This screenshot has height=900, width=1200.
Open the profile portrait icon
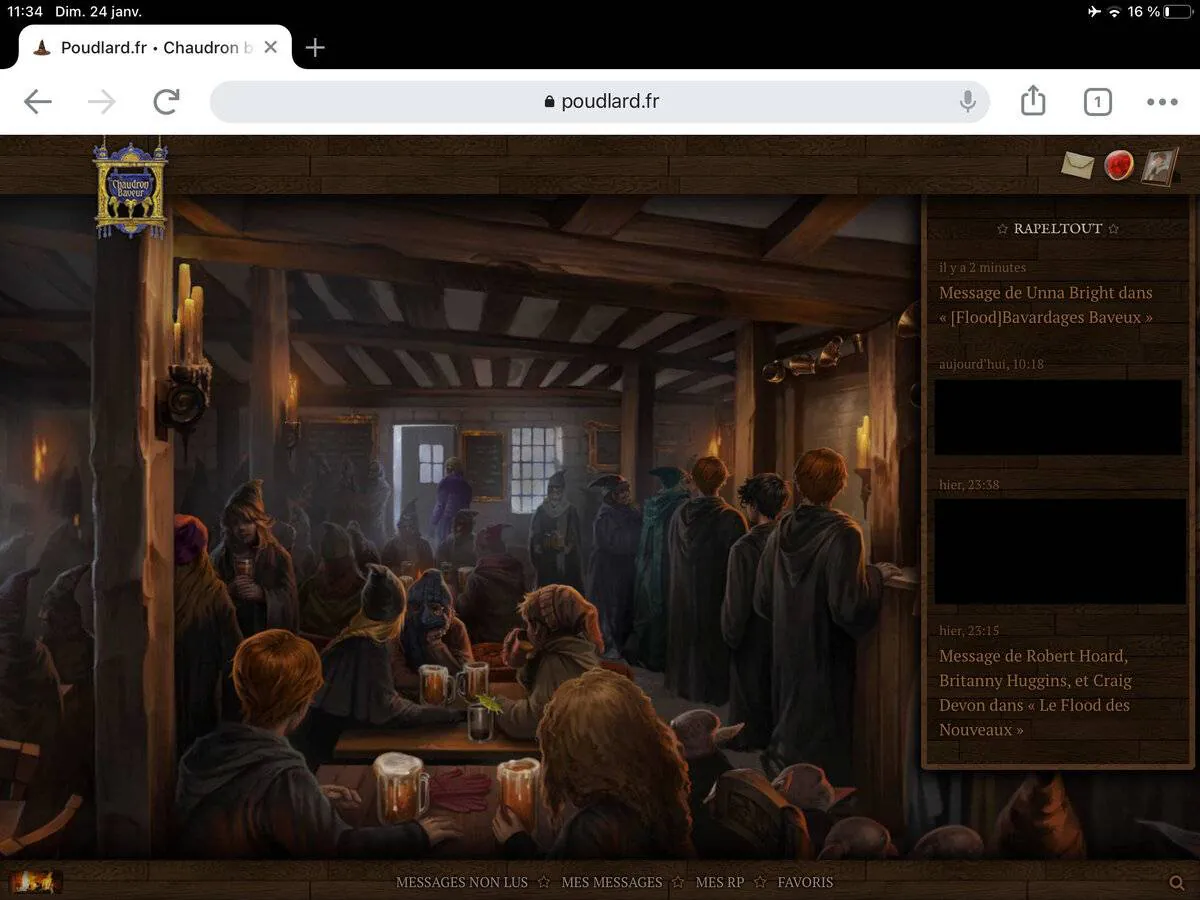point(1160,166)
